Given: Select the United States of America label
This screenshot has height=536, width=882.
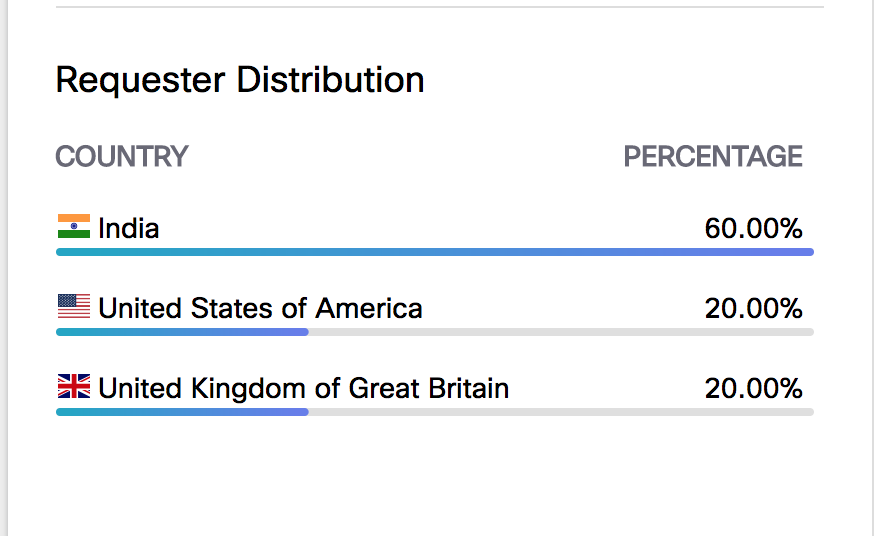Looking at the screenshot, I should [260, 308].
